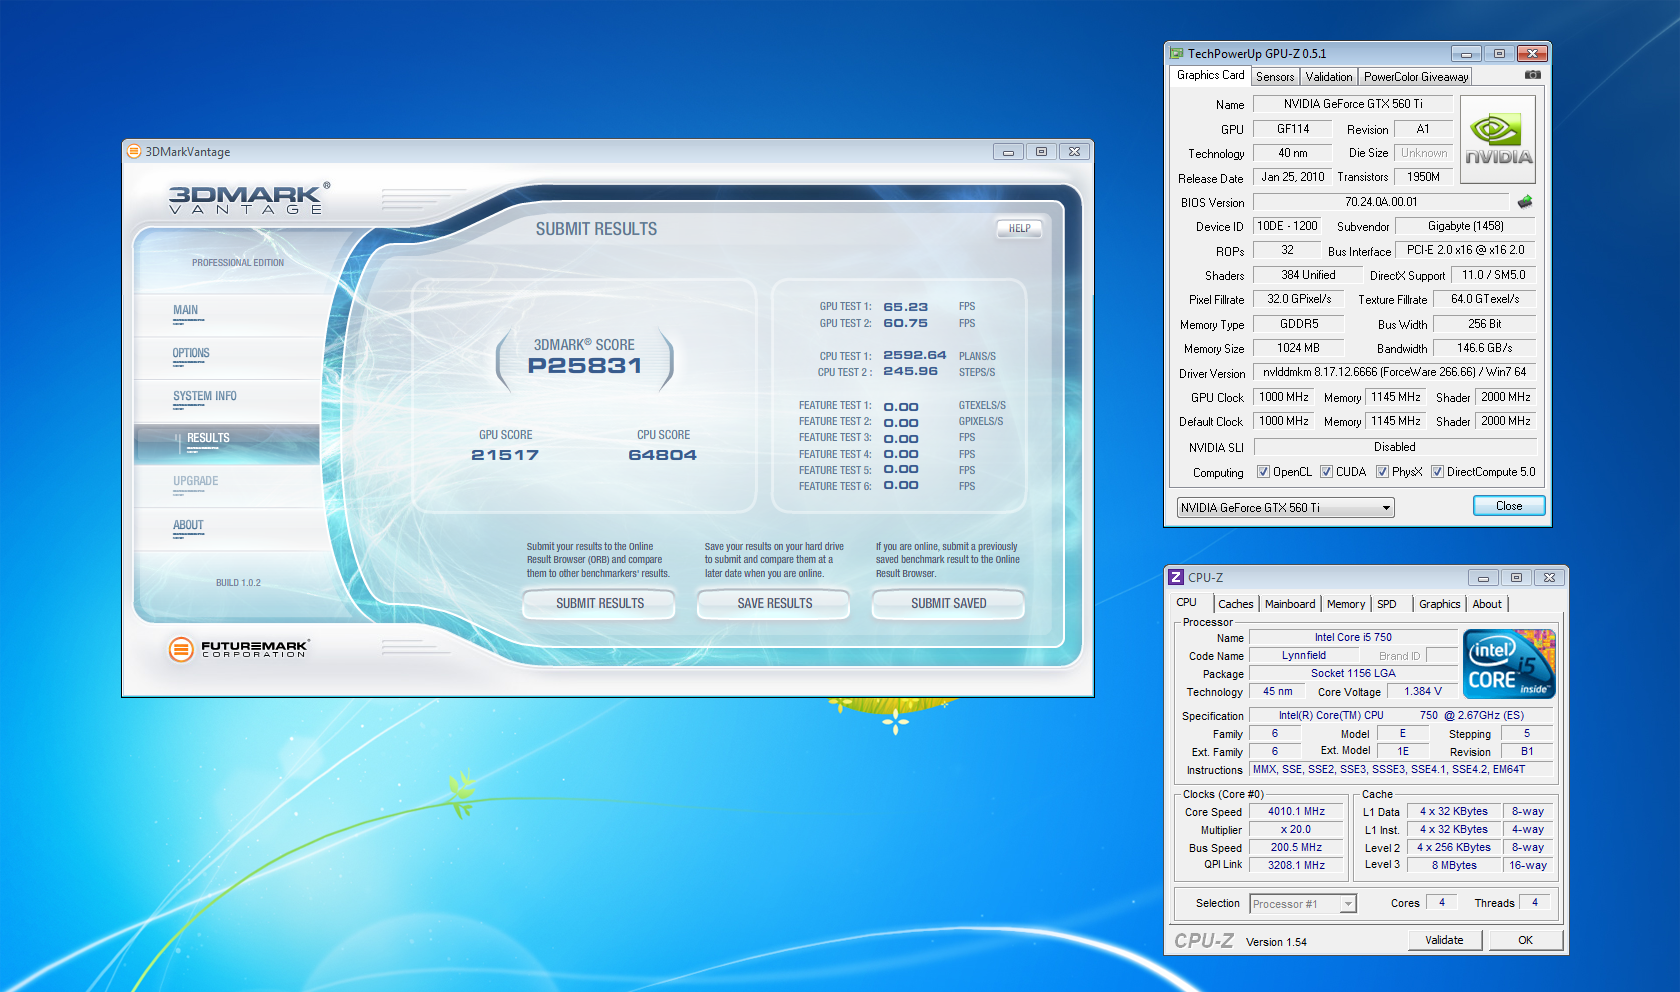Click the BIOS Version field 70.24.0A.00.01
The width and height of the screenshot is (1680, 992).
[1381, 202]
